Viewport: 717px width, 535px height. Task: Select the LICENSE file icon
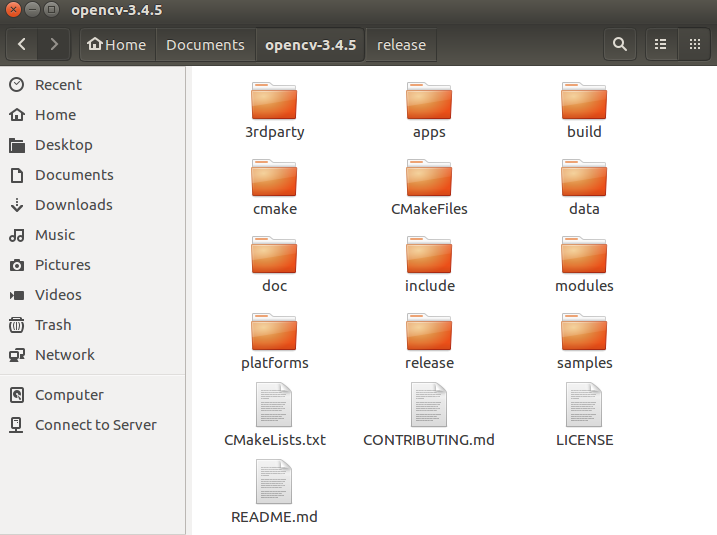[584, 405]
